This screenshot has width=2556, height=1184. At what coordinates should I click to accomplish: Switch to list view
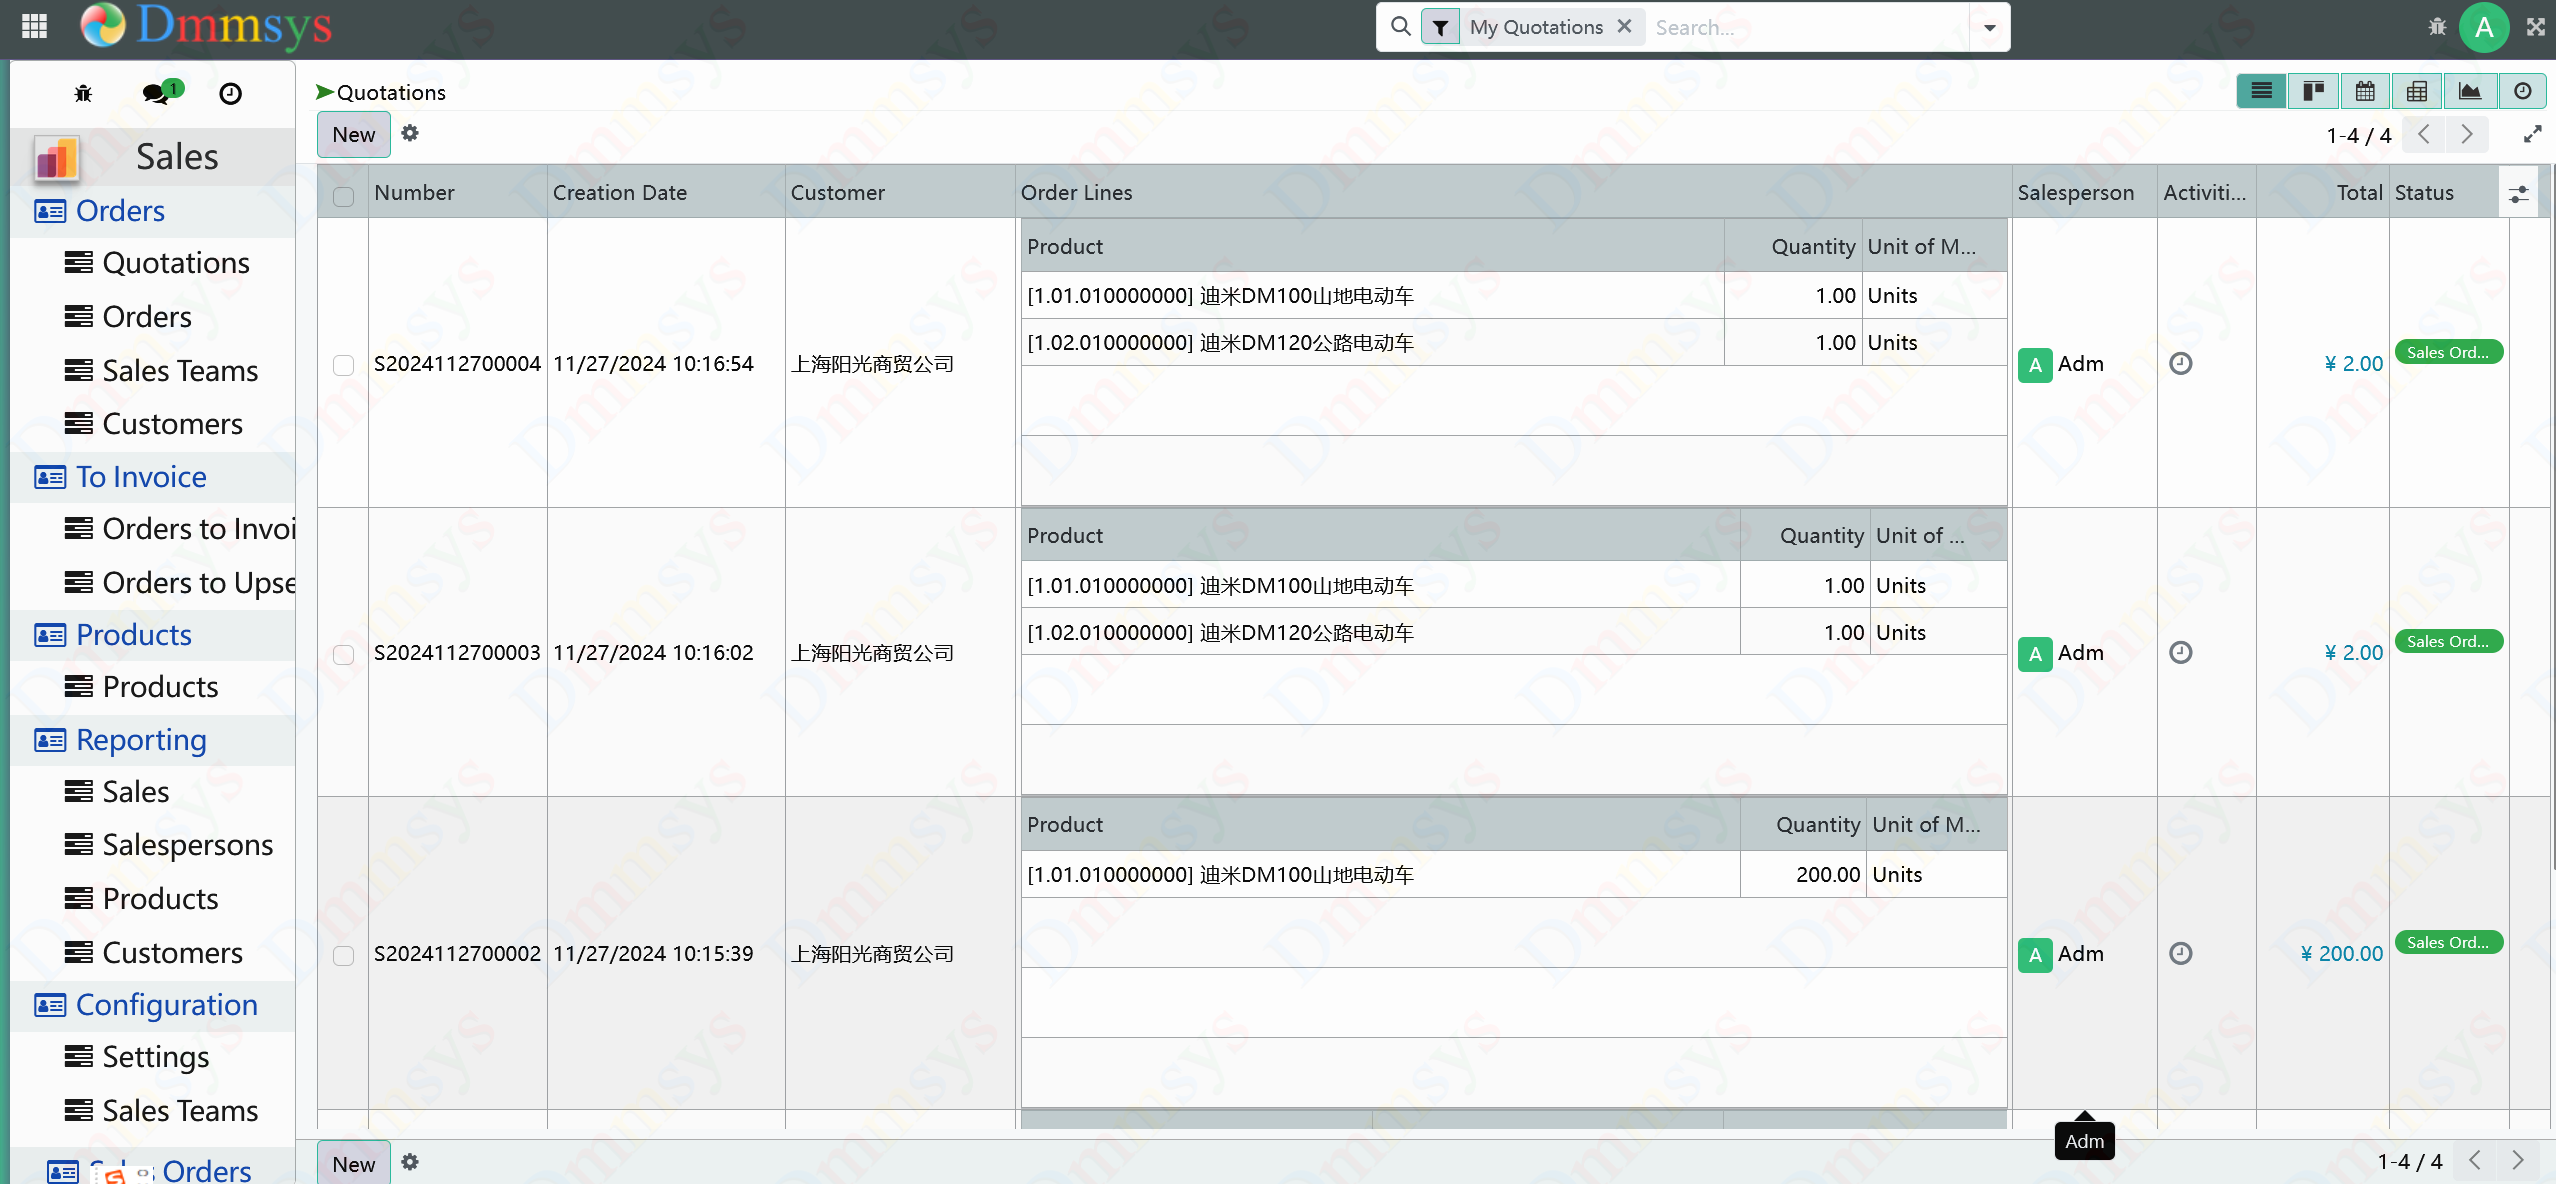[x=2261, y=92]
